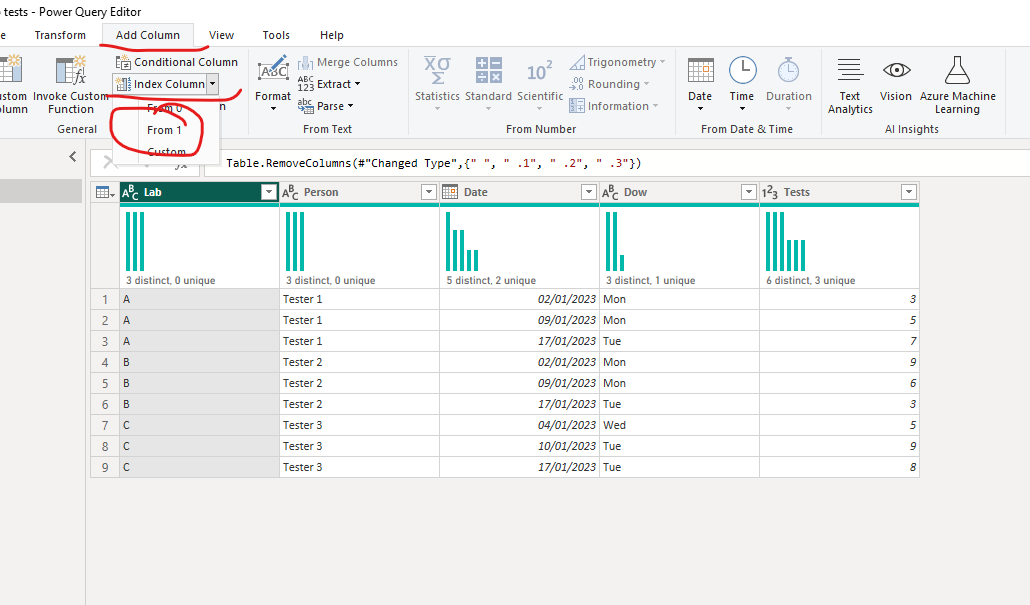The image size is (1030, 605).
Task: Open the Tools tab
Action: 276,35
